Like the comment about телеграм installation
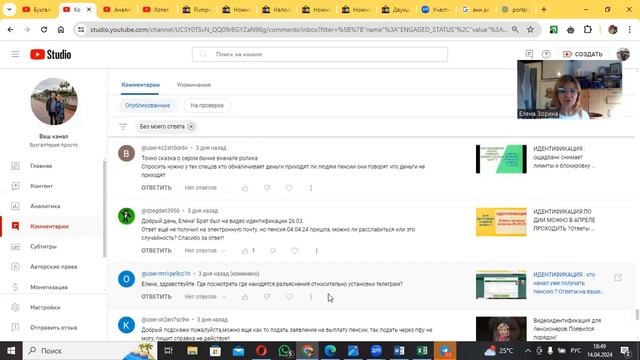This screenshot has height=360, width=640. click(245, 297)
